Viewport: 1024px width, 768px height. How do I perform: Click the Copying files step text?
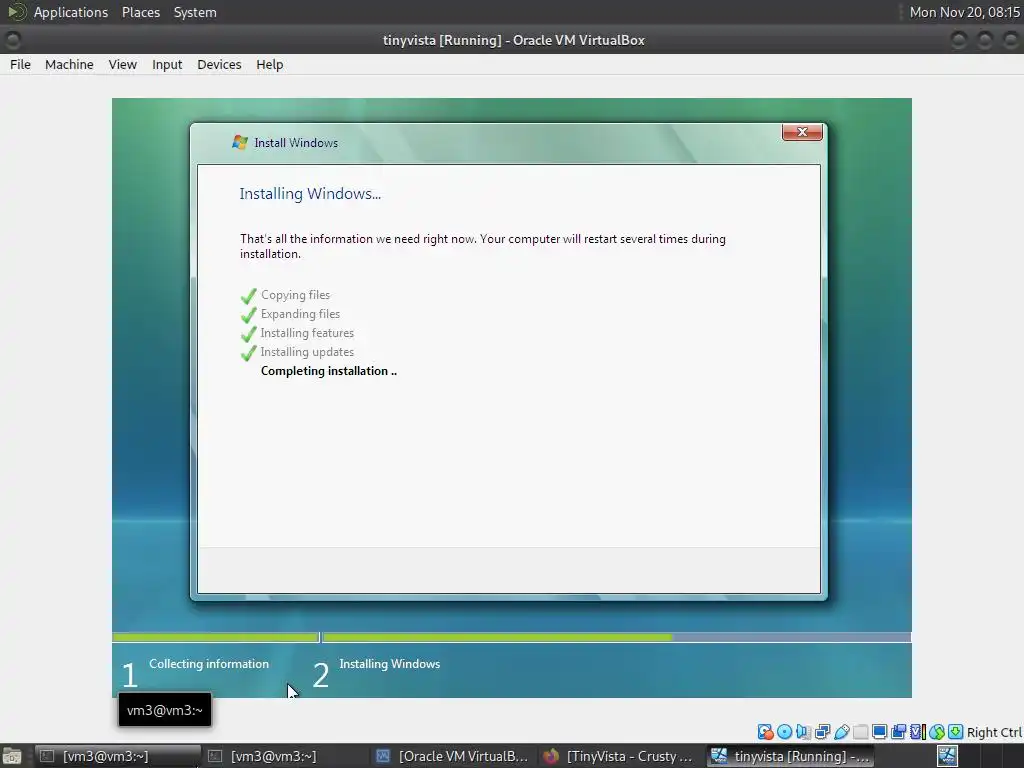click(x=295, y=295)
